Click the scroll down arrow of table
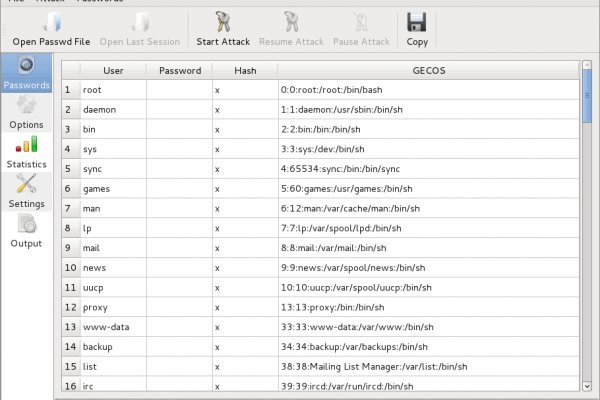Screen dimensions: 600x400 point(586,384)
